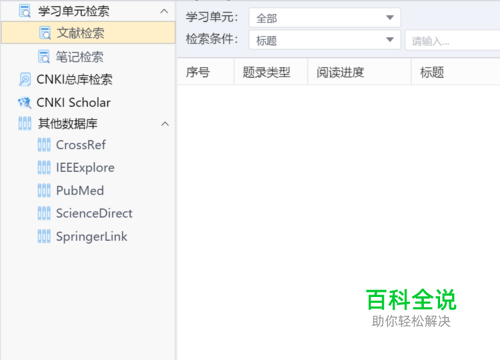Click the 学习单元: field label

[212, 17]
